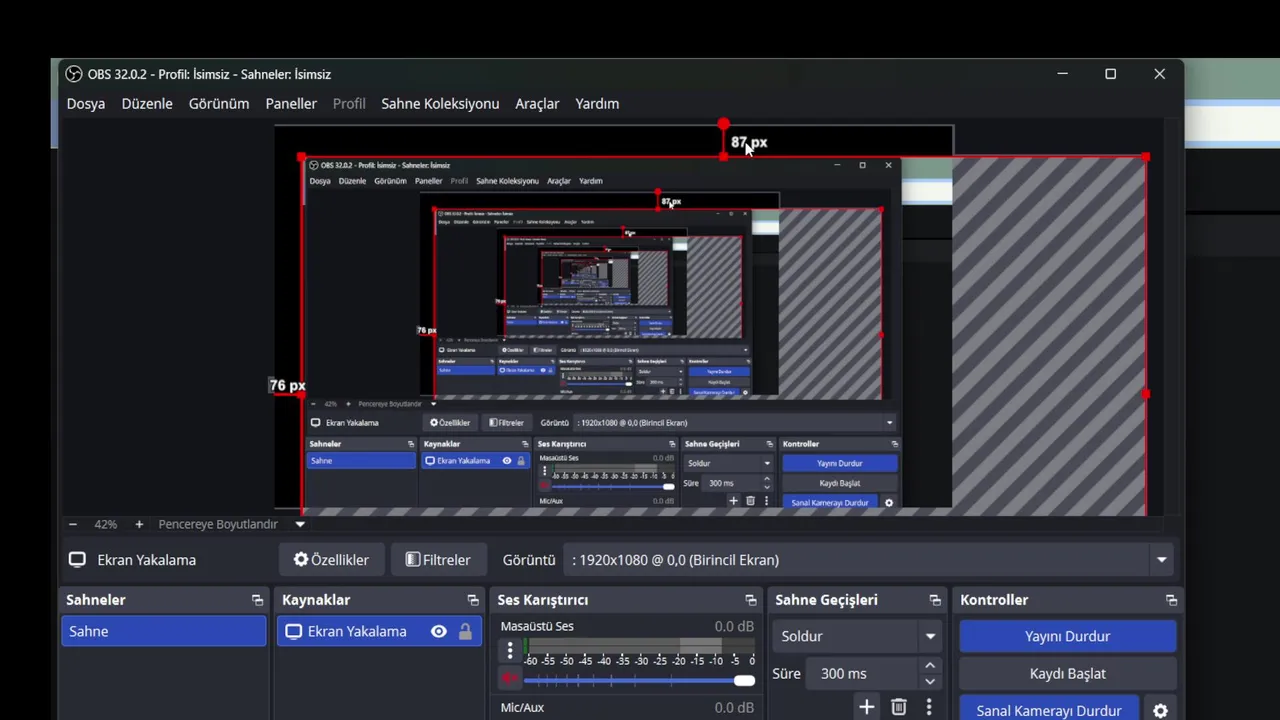Increase transition duration with the up arrow
This screenshot has height=720, width=1280.
tap(930, 666)
